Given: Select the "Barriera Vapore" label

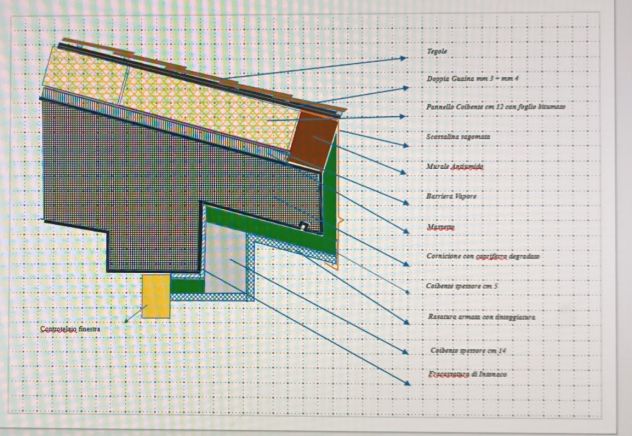Looking at the screenshot, I should point(451,196).
